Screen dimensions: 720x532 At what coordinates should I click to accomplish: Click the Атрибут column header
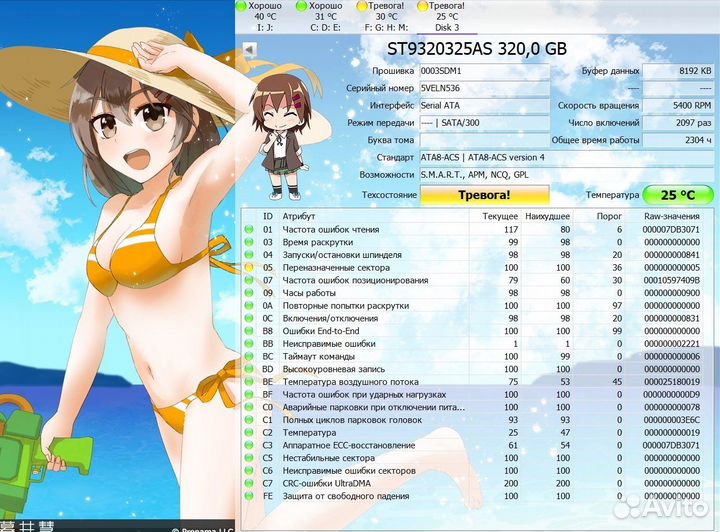pos(298,216)
